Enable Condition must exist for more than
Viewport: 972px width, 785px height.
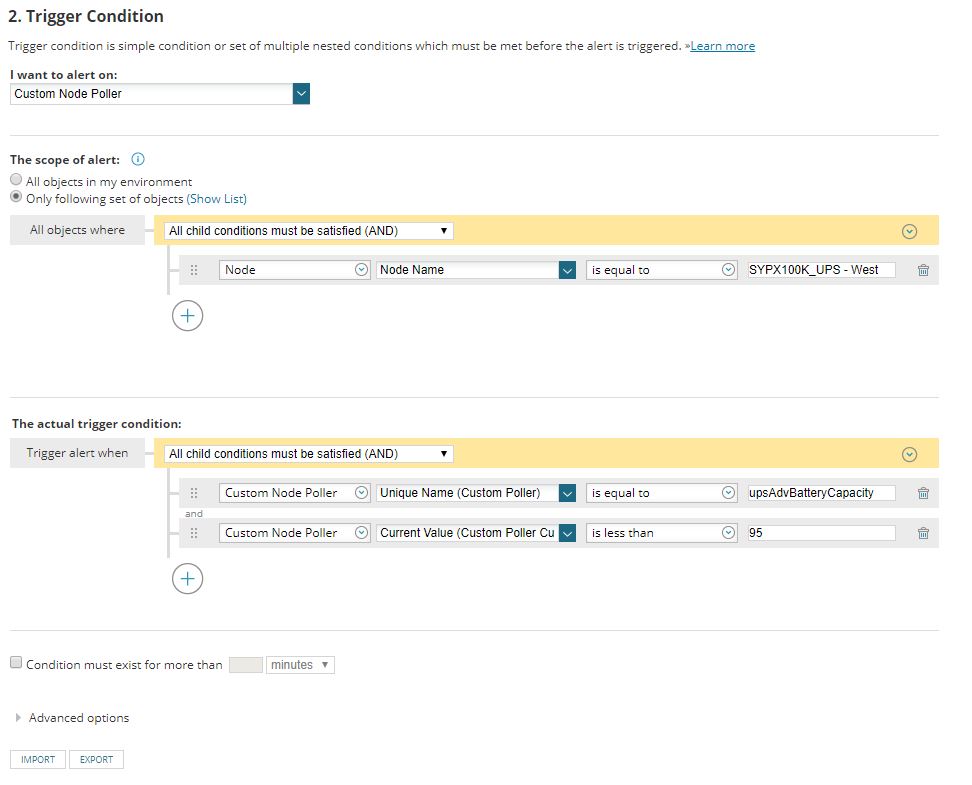point(16,663)
